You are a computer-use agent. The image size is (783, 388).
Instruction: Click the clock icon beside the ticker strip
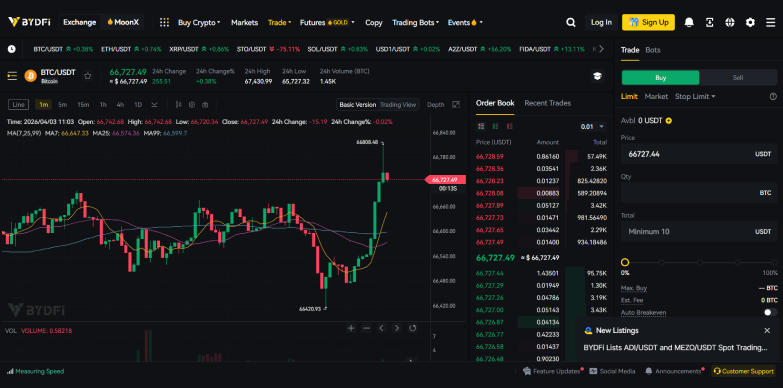pos(11,49)
